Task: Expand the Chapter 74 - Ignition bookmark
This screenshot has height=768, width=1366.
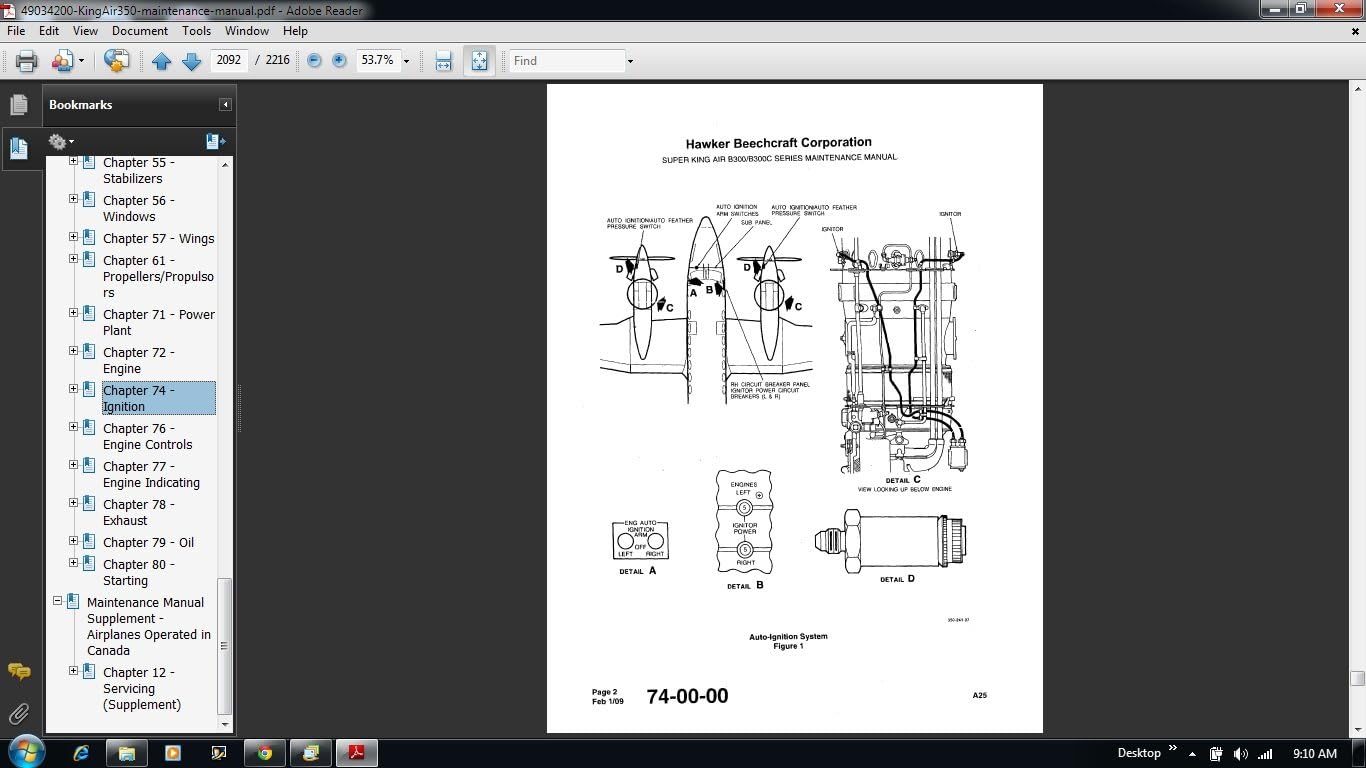Action: 73,389
